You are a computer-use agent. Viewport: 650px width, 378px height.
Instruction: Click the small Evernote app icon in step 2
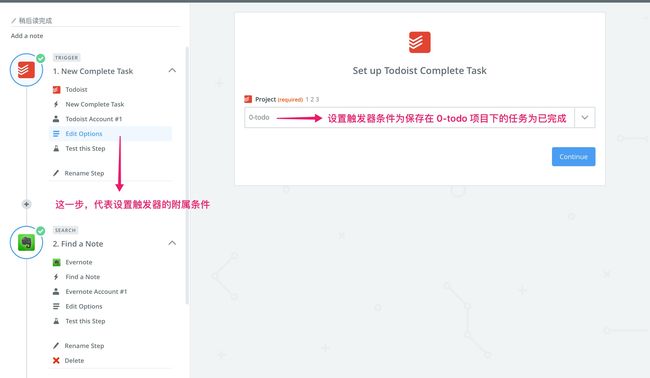[x=56, y=262]
